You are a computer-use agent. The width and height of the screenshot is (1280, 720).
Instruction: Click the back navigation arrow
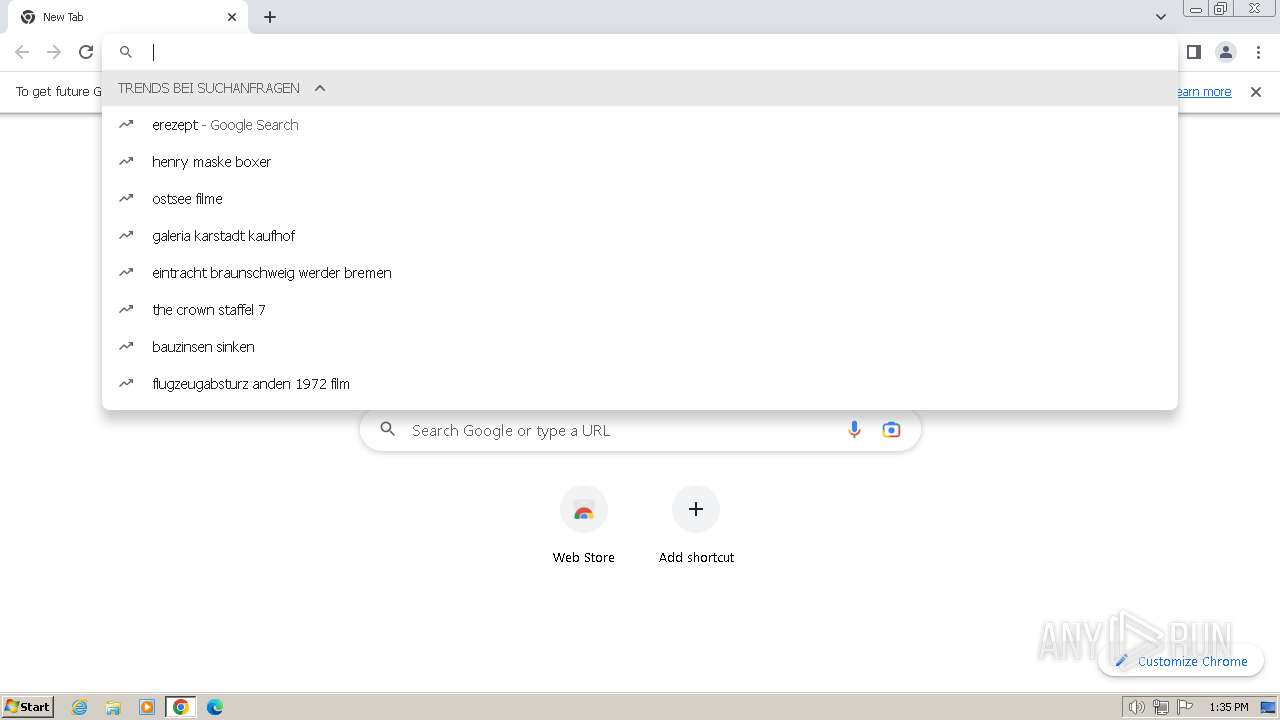tap(22, 52)
